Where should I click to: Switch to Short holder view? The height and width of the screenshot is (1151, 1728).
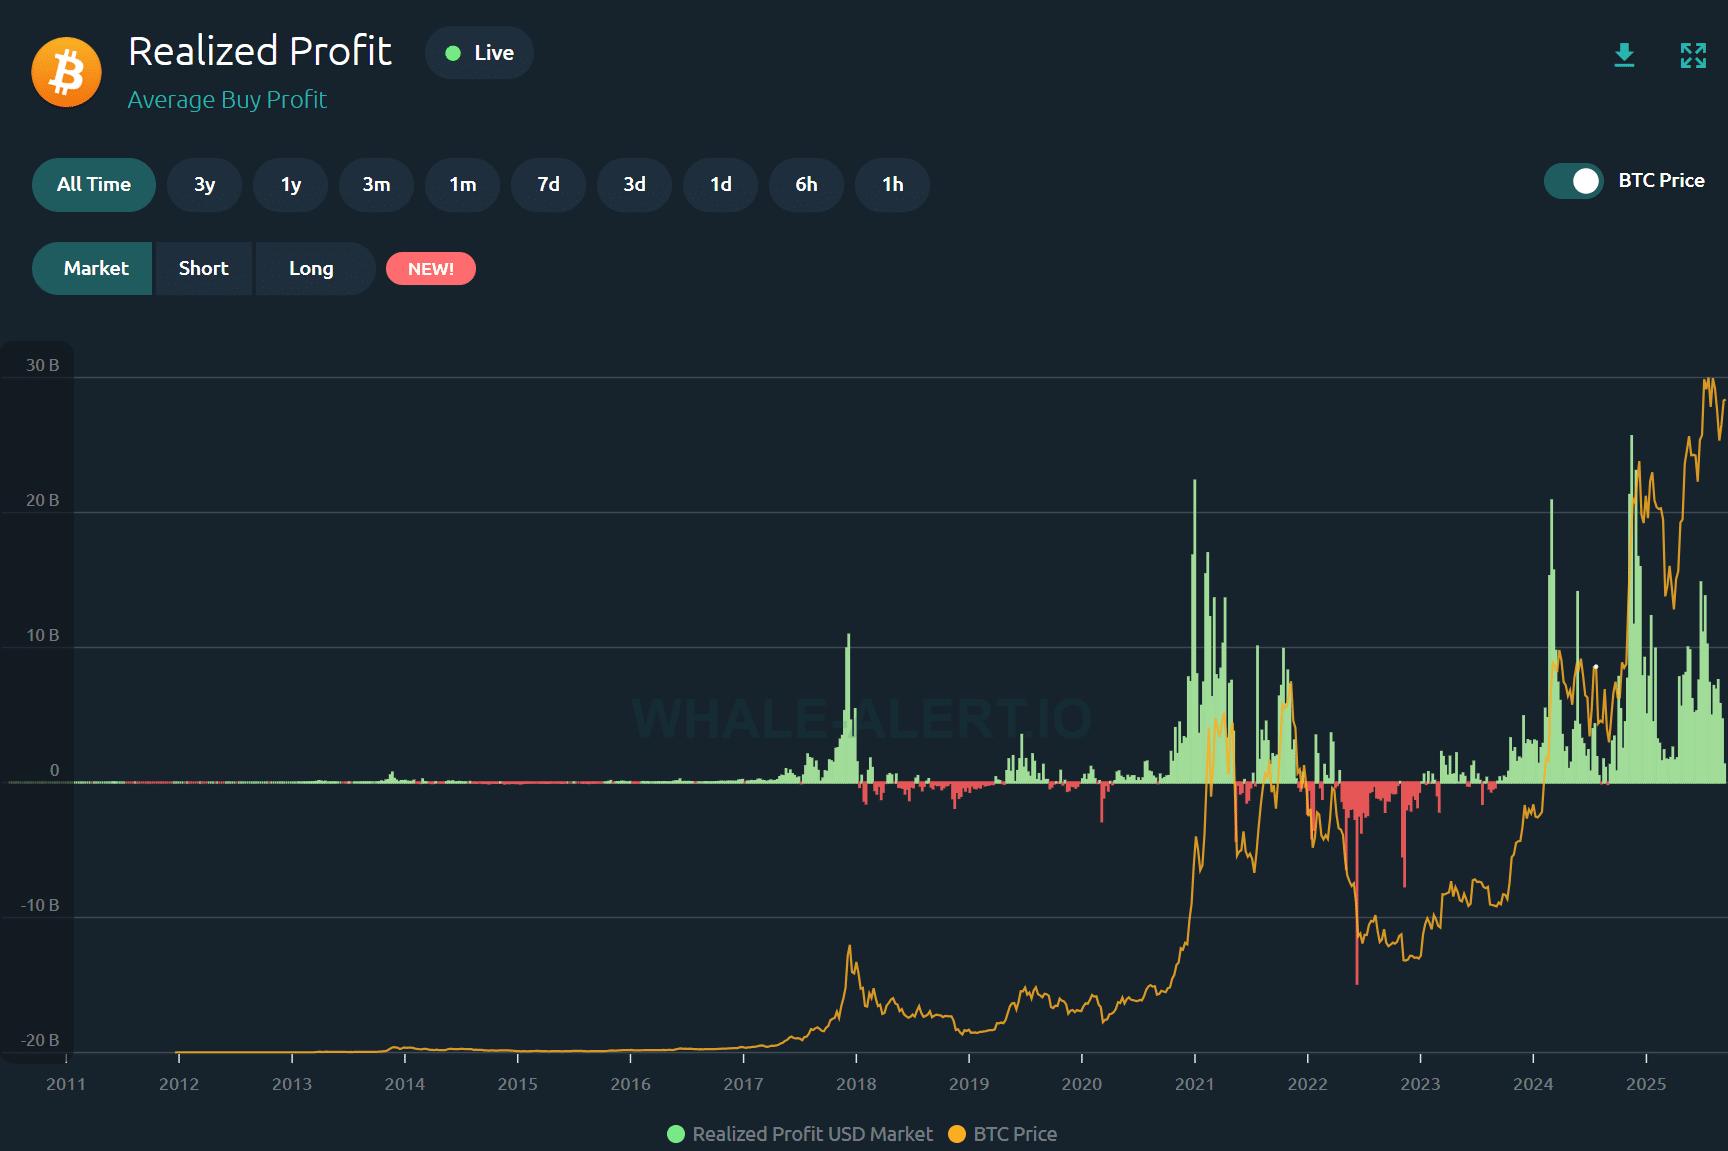pyautogui.click(x=203, y=269)
